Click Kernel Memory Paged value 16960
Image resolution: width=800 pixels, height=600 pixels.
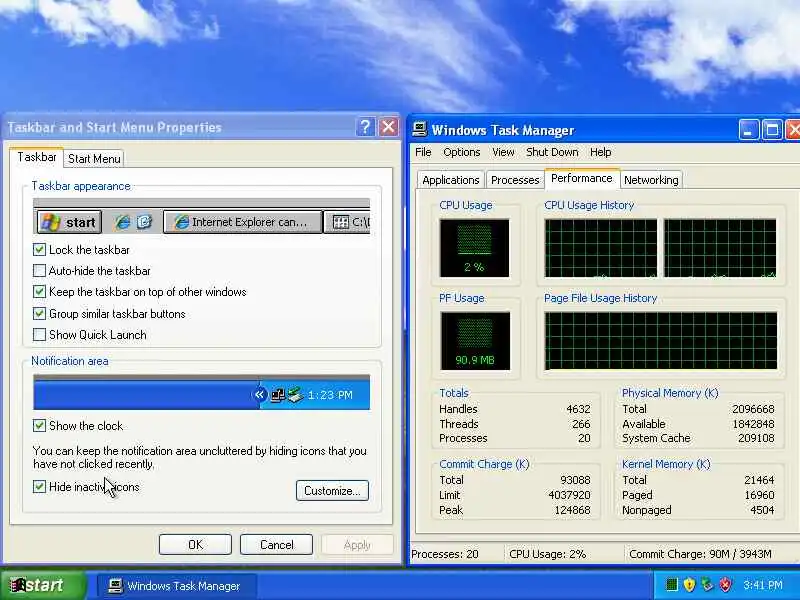(x=759, y=495)
